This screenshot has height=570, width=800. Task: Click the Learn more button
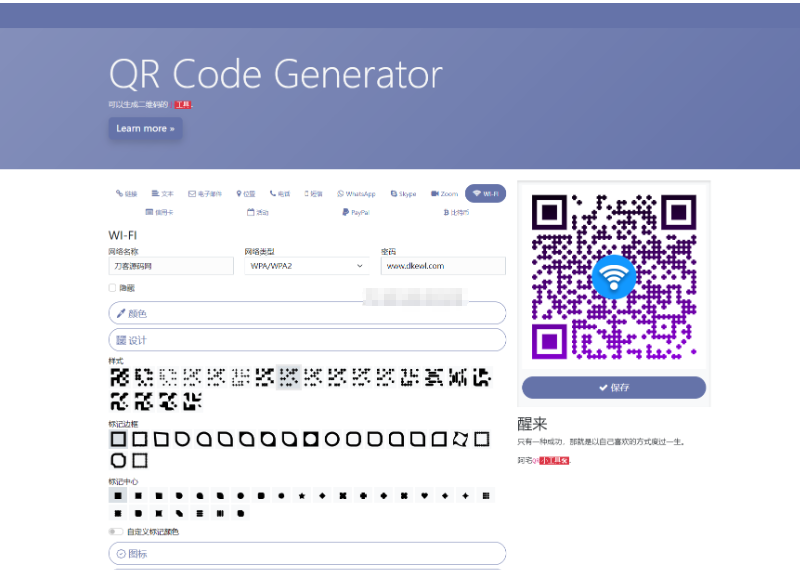pyautogui.click(x=145, y=129)
